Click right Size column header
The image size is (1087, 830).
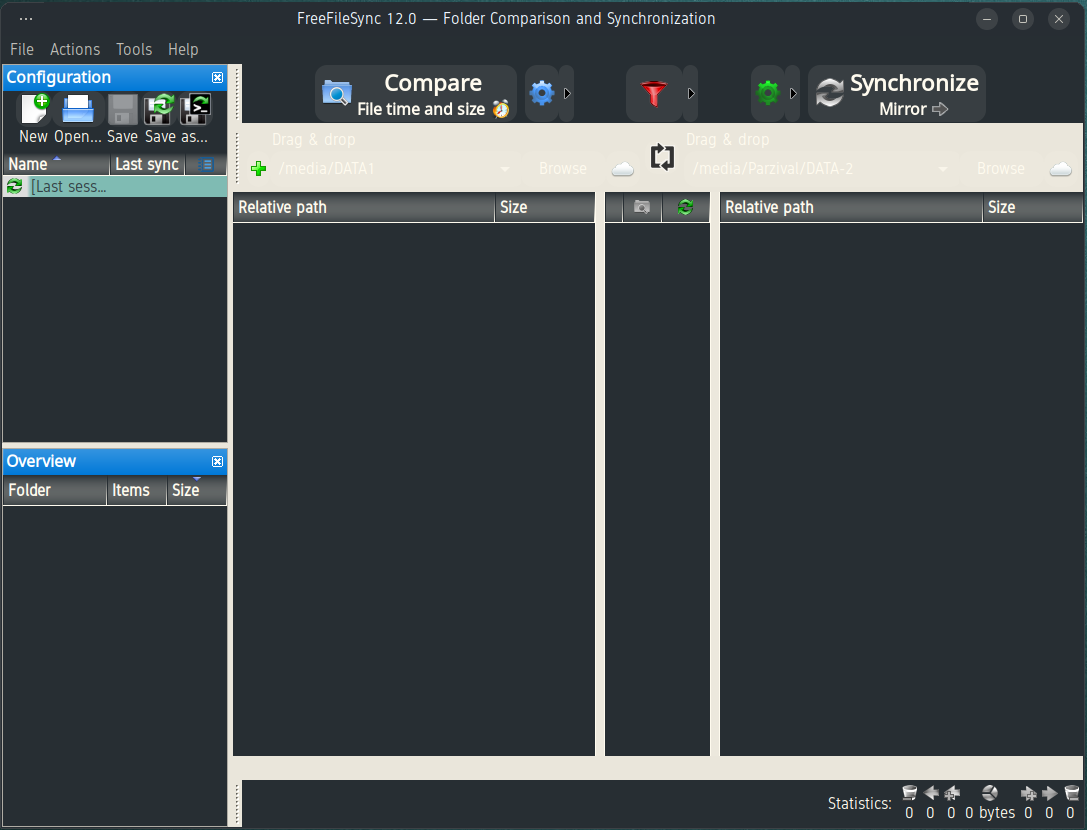point(1032,207)
